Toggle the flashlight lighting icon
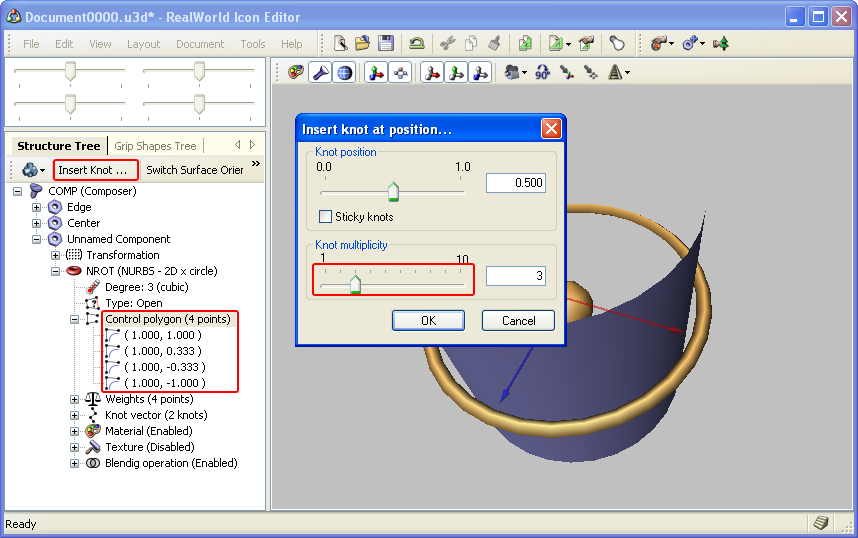 pos(320,72)
